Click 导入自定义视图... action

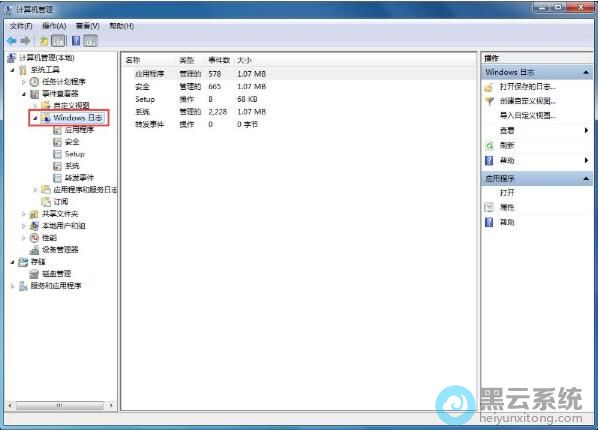(x=528, y=115)
